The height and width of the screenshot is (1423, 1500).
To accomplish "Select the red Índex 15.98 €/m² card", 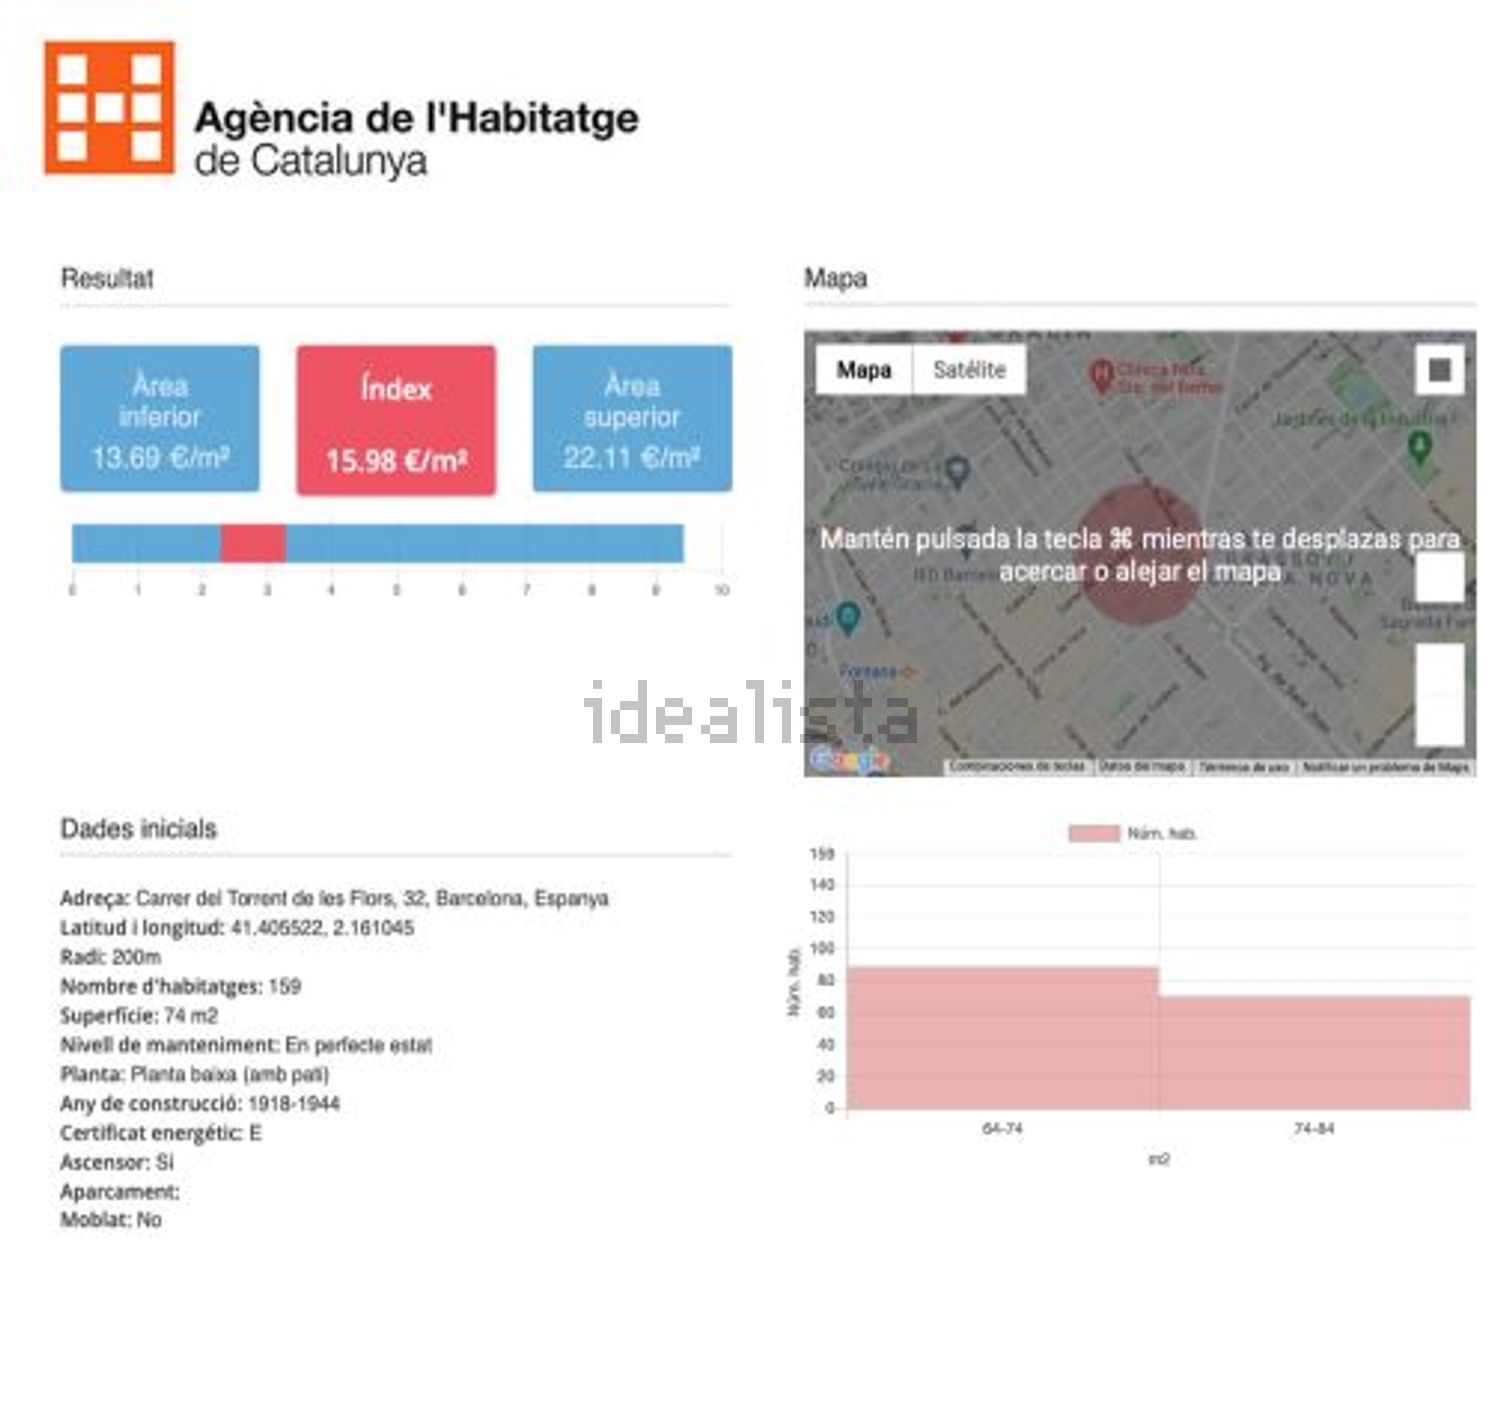I will click(396, 420).
